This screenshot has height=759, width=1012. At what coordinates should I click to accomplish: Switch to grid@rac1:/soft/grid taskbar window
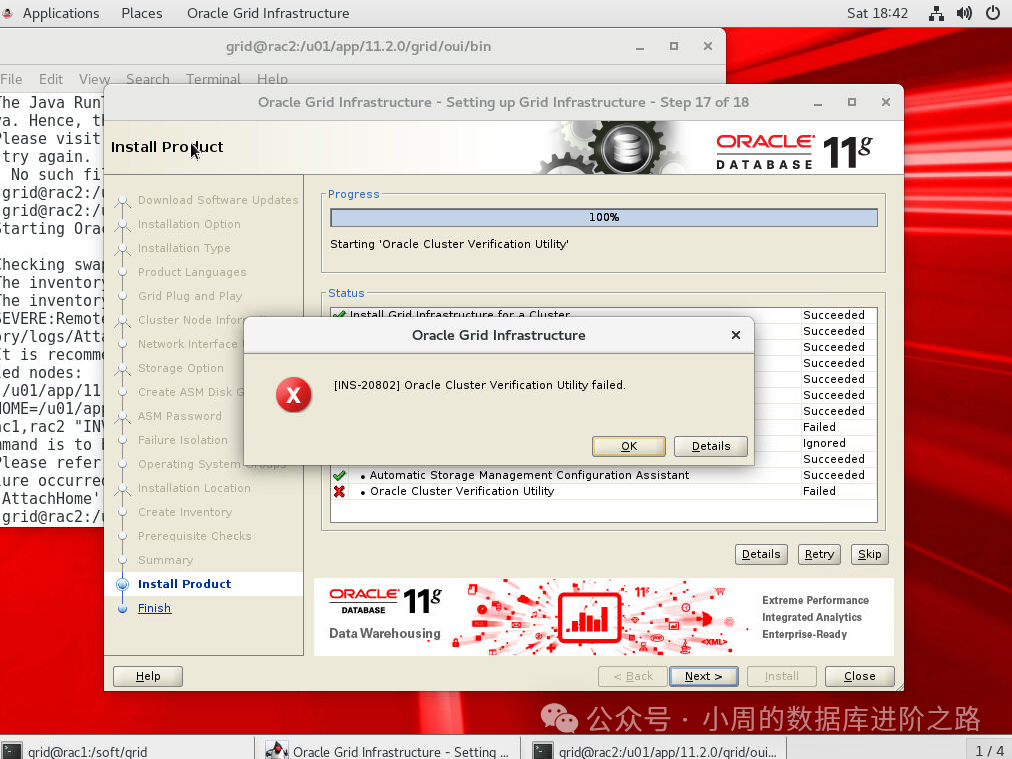tap(126, 751)
